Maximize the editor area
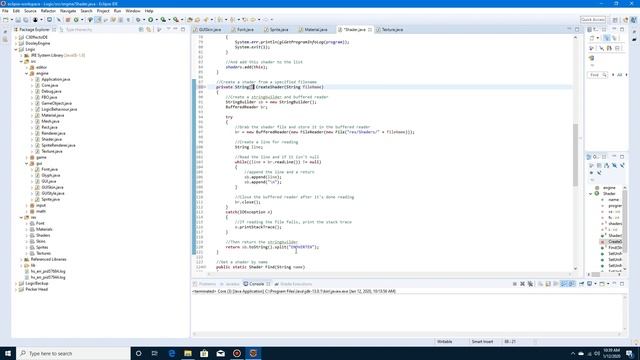 click(577, 29)
